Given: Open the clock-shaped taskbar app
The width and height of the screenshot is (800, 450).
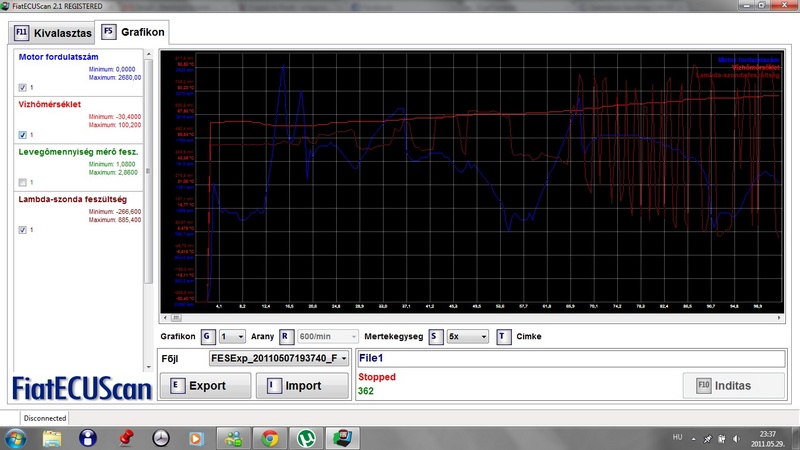Looking at the screenshot, I should tap(161, 439).
